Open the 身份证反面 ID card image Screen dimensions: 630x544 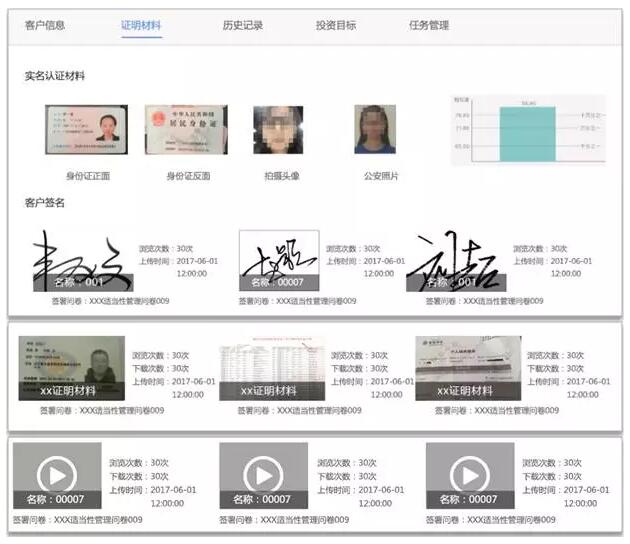coord(185,130)
